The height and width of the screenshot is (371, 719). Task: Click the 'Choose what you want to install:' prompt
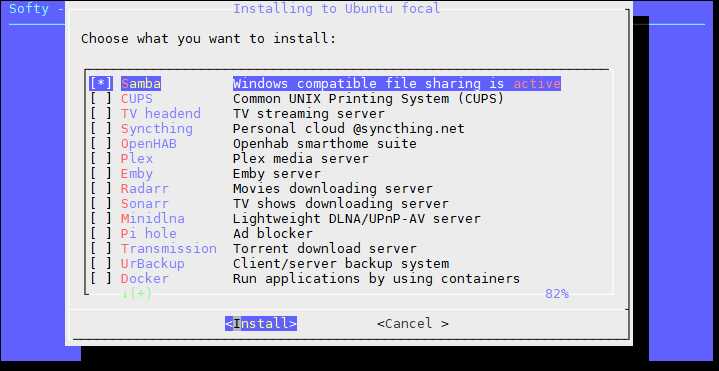(209, 39)
